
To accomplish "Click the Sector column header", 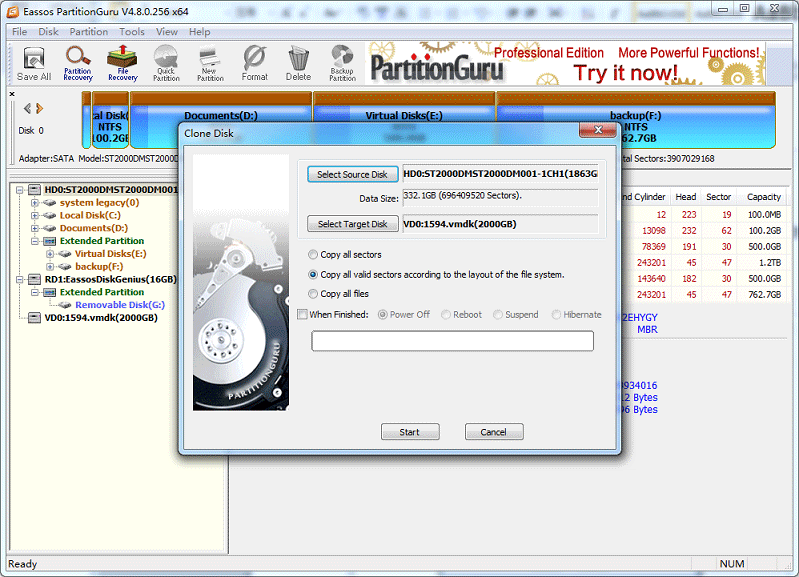I will click(718, 197).
